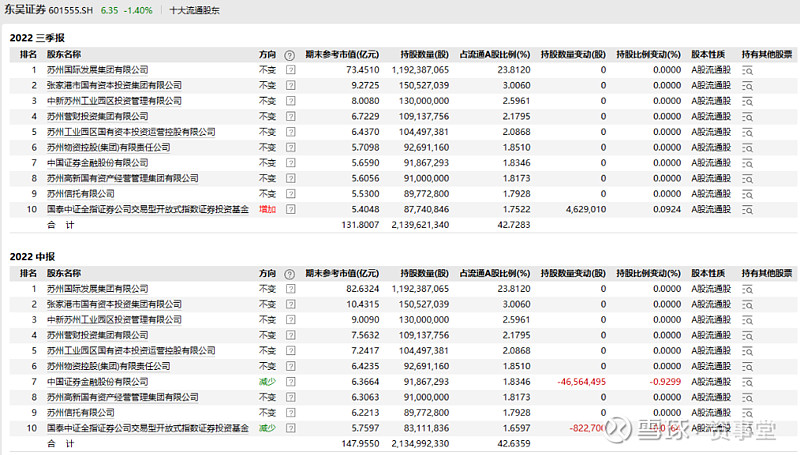This screenshot has width=800, height=455.
Task: Select value 4,629,010 share change
Action: [586, 209]
